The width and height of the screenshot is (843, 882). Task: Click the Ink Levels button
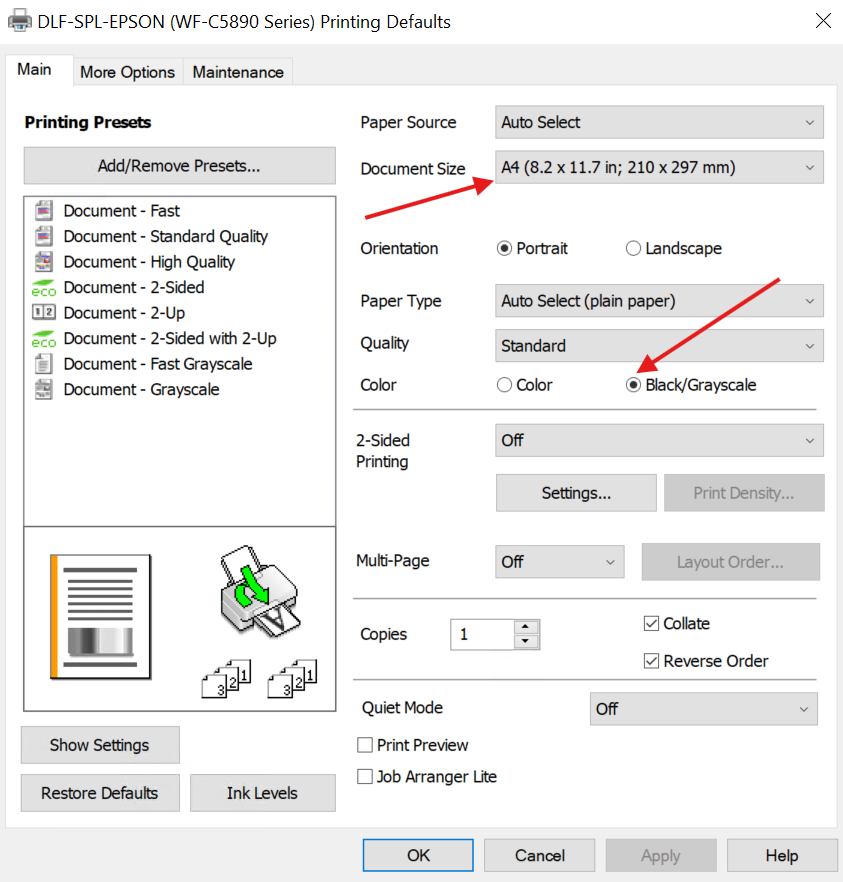(x=262, y=793)
